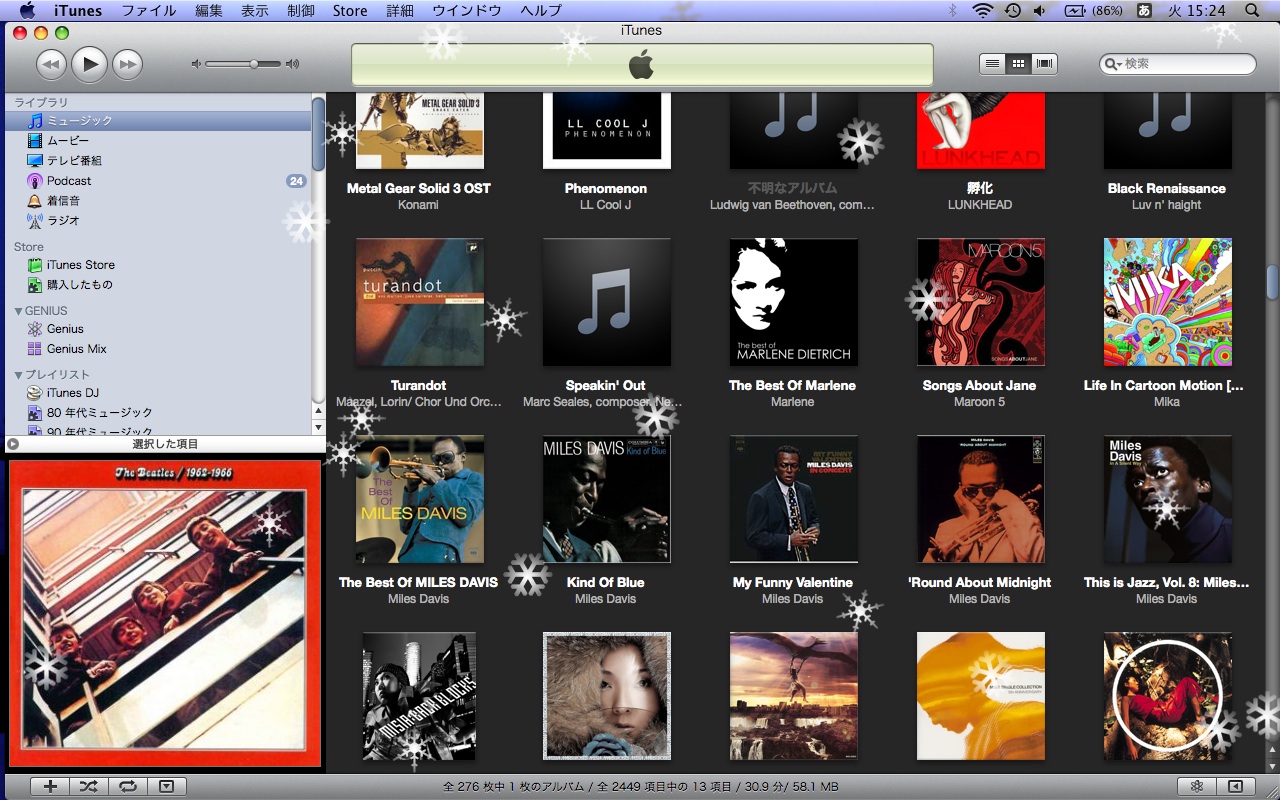
Task: Open Genius Mix
Action: [158, 349]
